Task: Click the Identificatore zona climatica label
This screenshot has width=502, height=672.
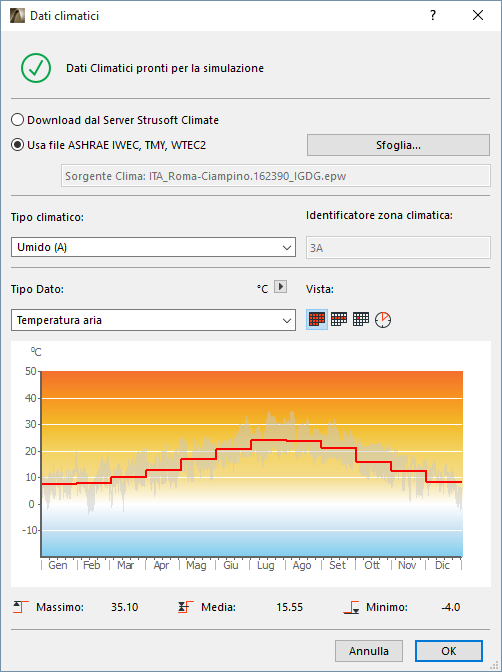Action: tap(379, 215)
